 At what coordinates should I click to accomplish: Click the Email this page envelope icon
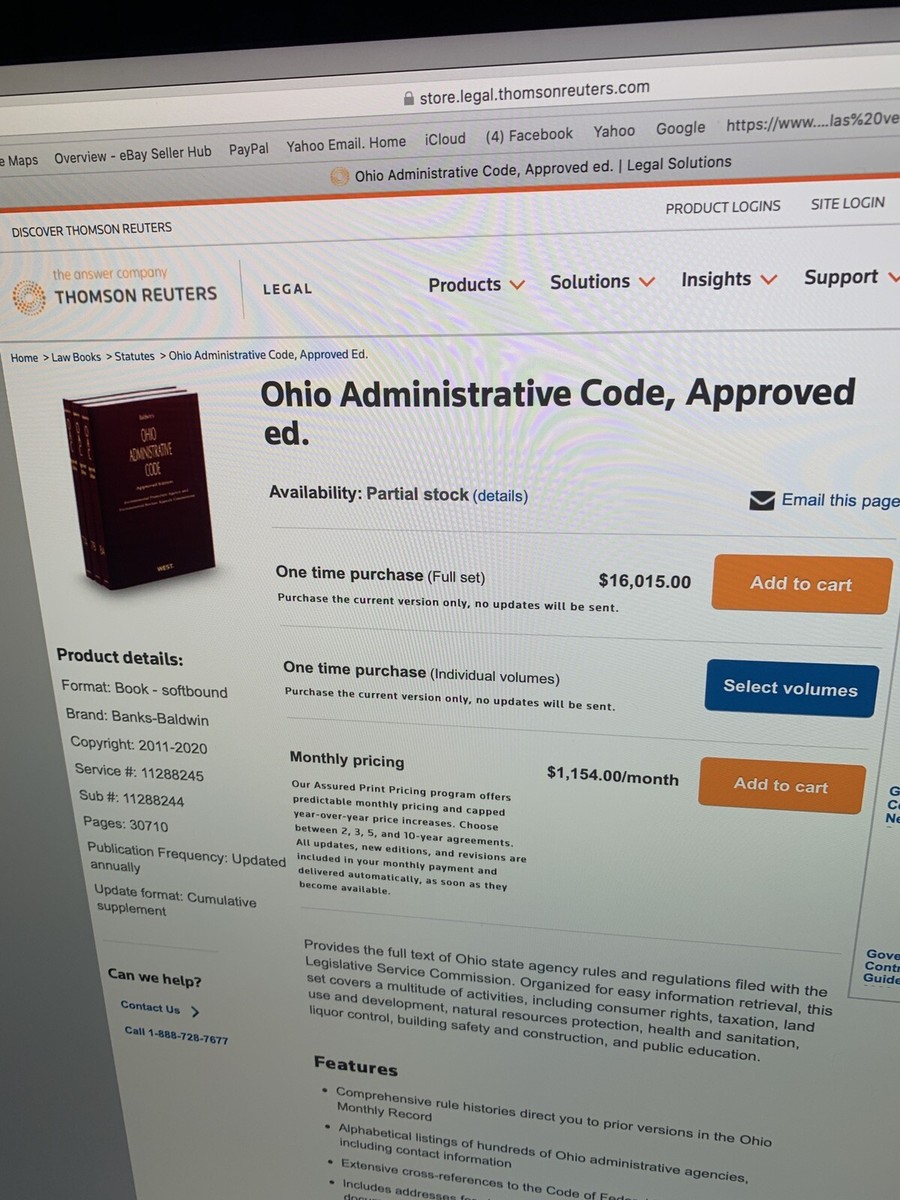[x=762, y=500]
